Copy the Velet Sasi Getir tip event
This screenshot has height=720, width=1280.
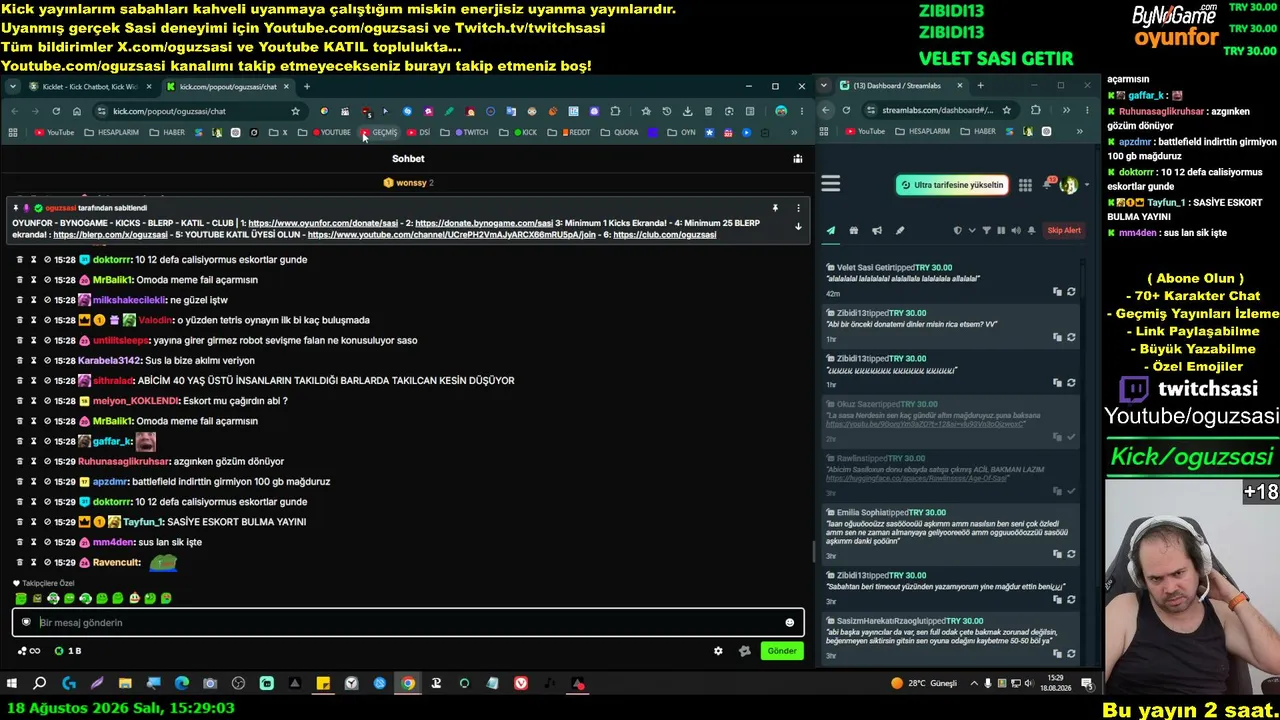pyautogui.click(x=1057, y=292)
